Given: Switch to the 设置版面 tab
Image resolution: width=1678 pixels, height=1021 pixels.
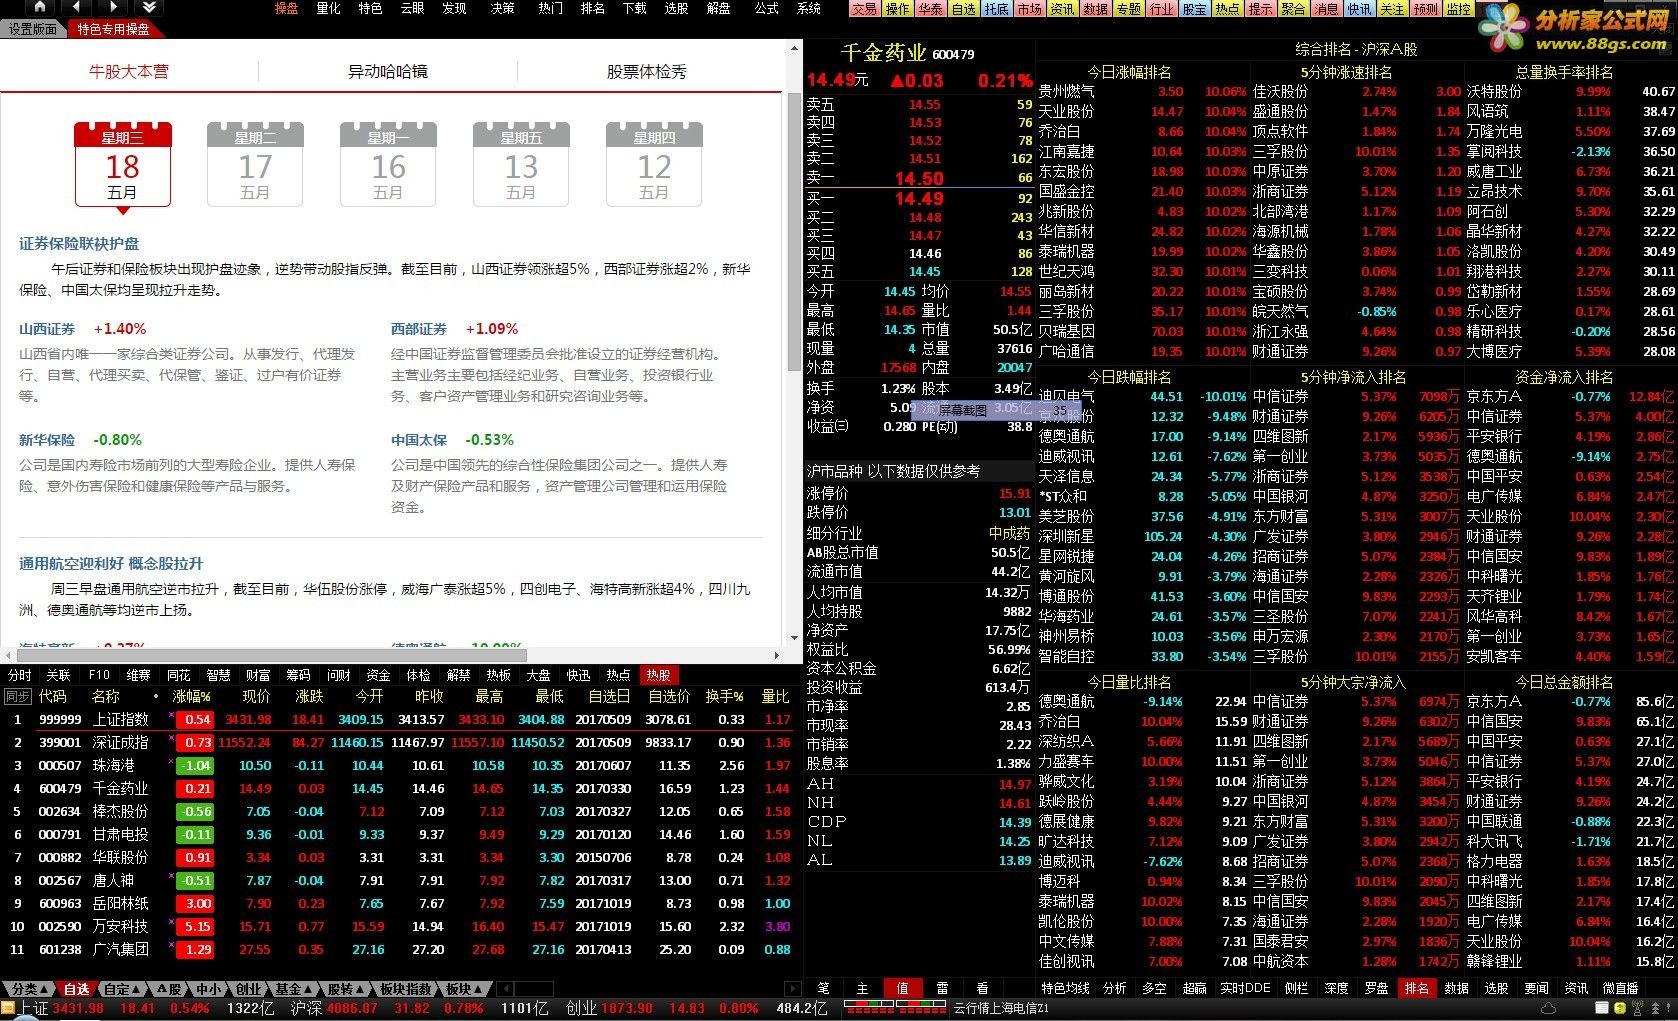Looking at the screenshot, I should (x=33, y=29).
